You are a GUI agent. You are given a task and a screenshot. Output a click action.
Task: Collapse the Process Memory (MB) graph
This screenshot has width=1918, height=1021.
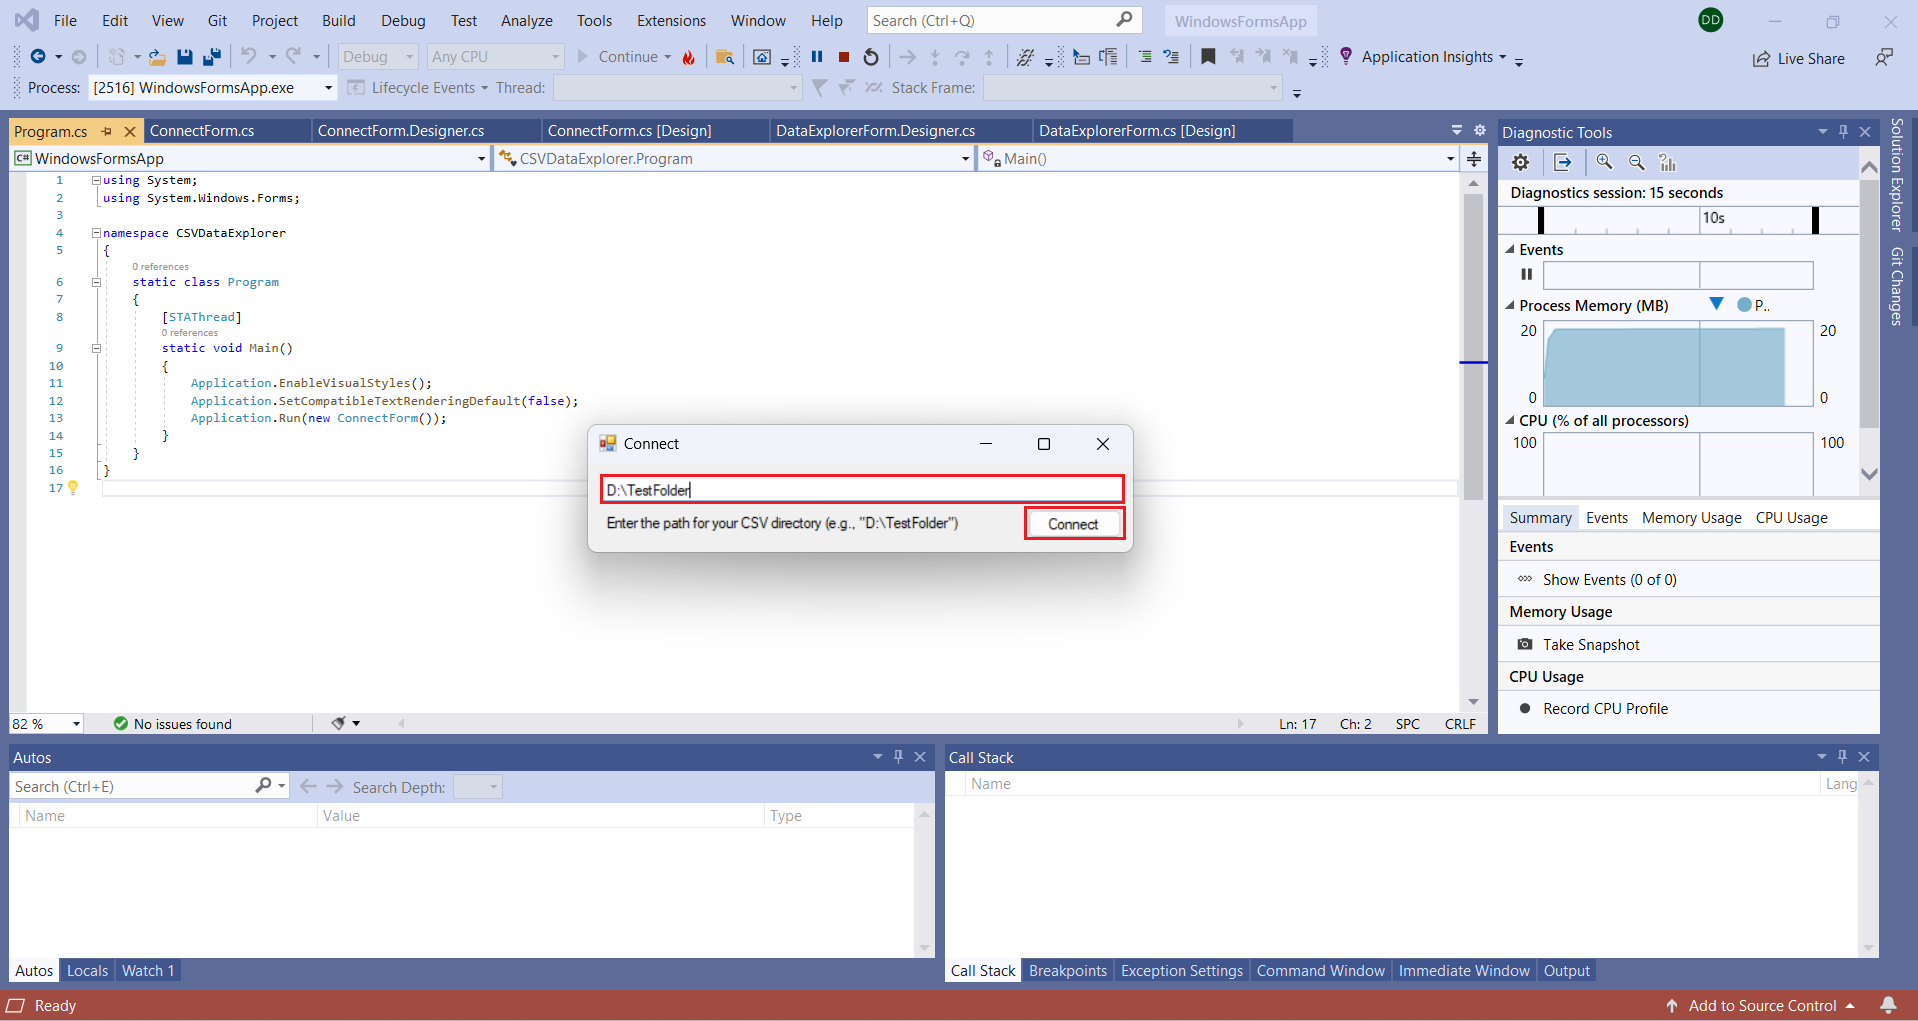pyautogui.click(x=1510, y=306)
